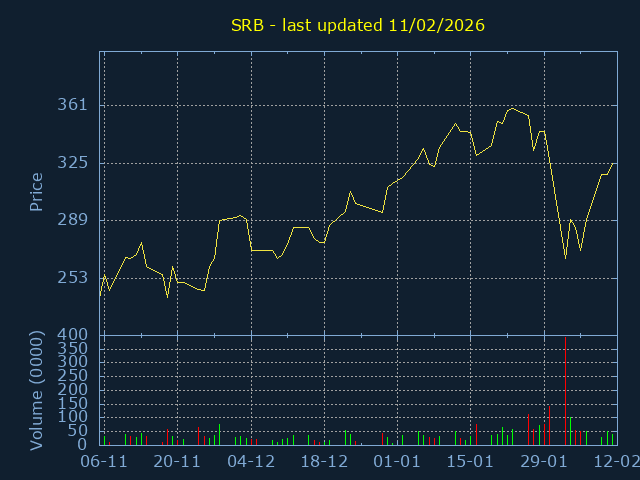Screen dimensions: 640x480
Task: Click the SRB last updated chart title
Action: (357, 25)
